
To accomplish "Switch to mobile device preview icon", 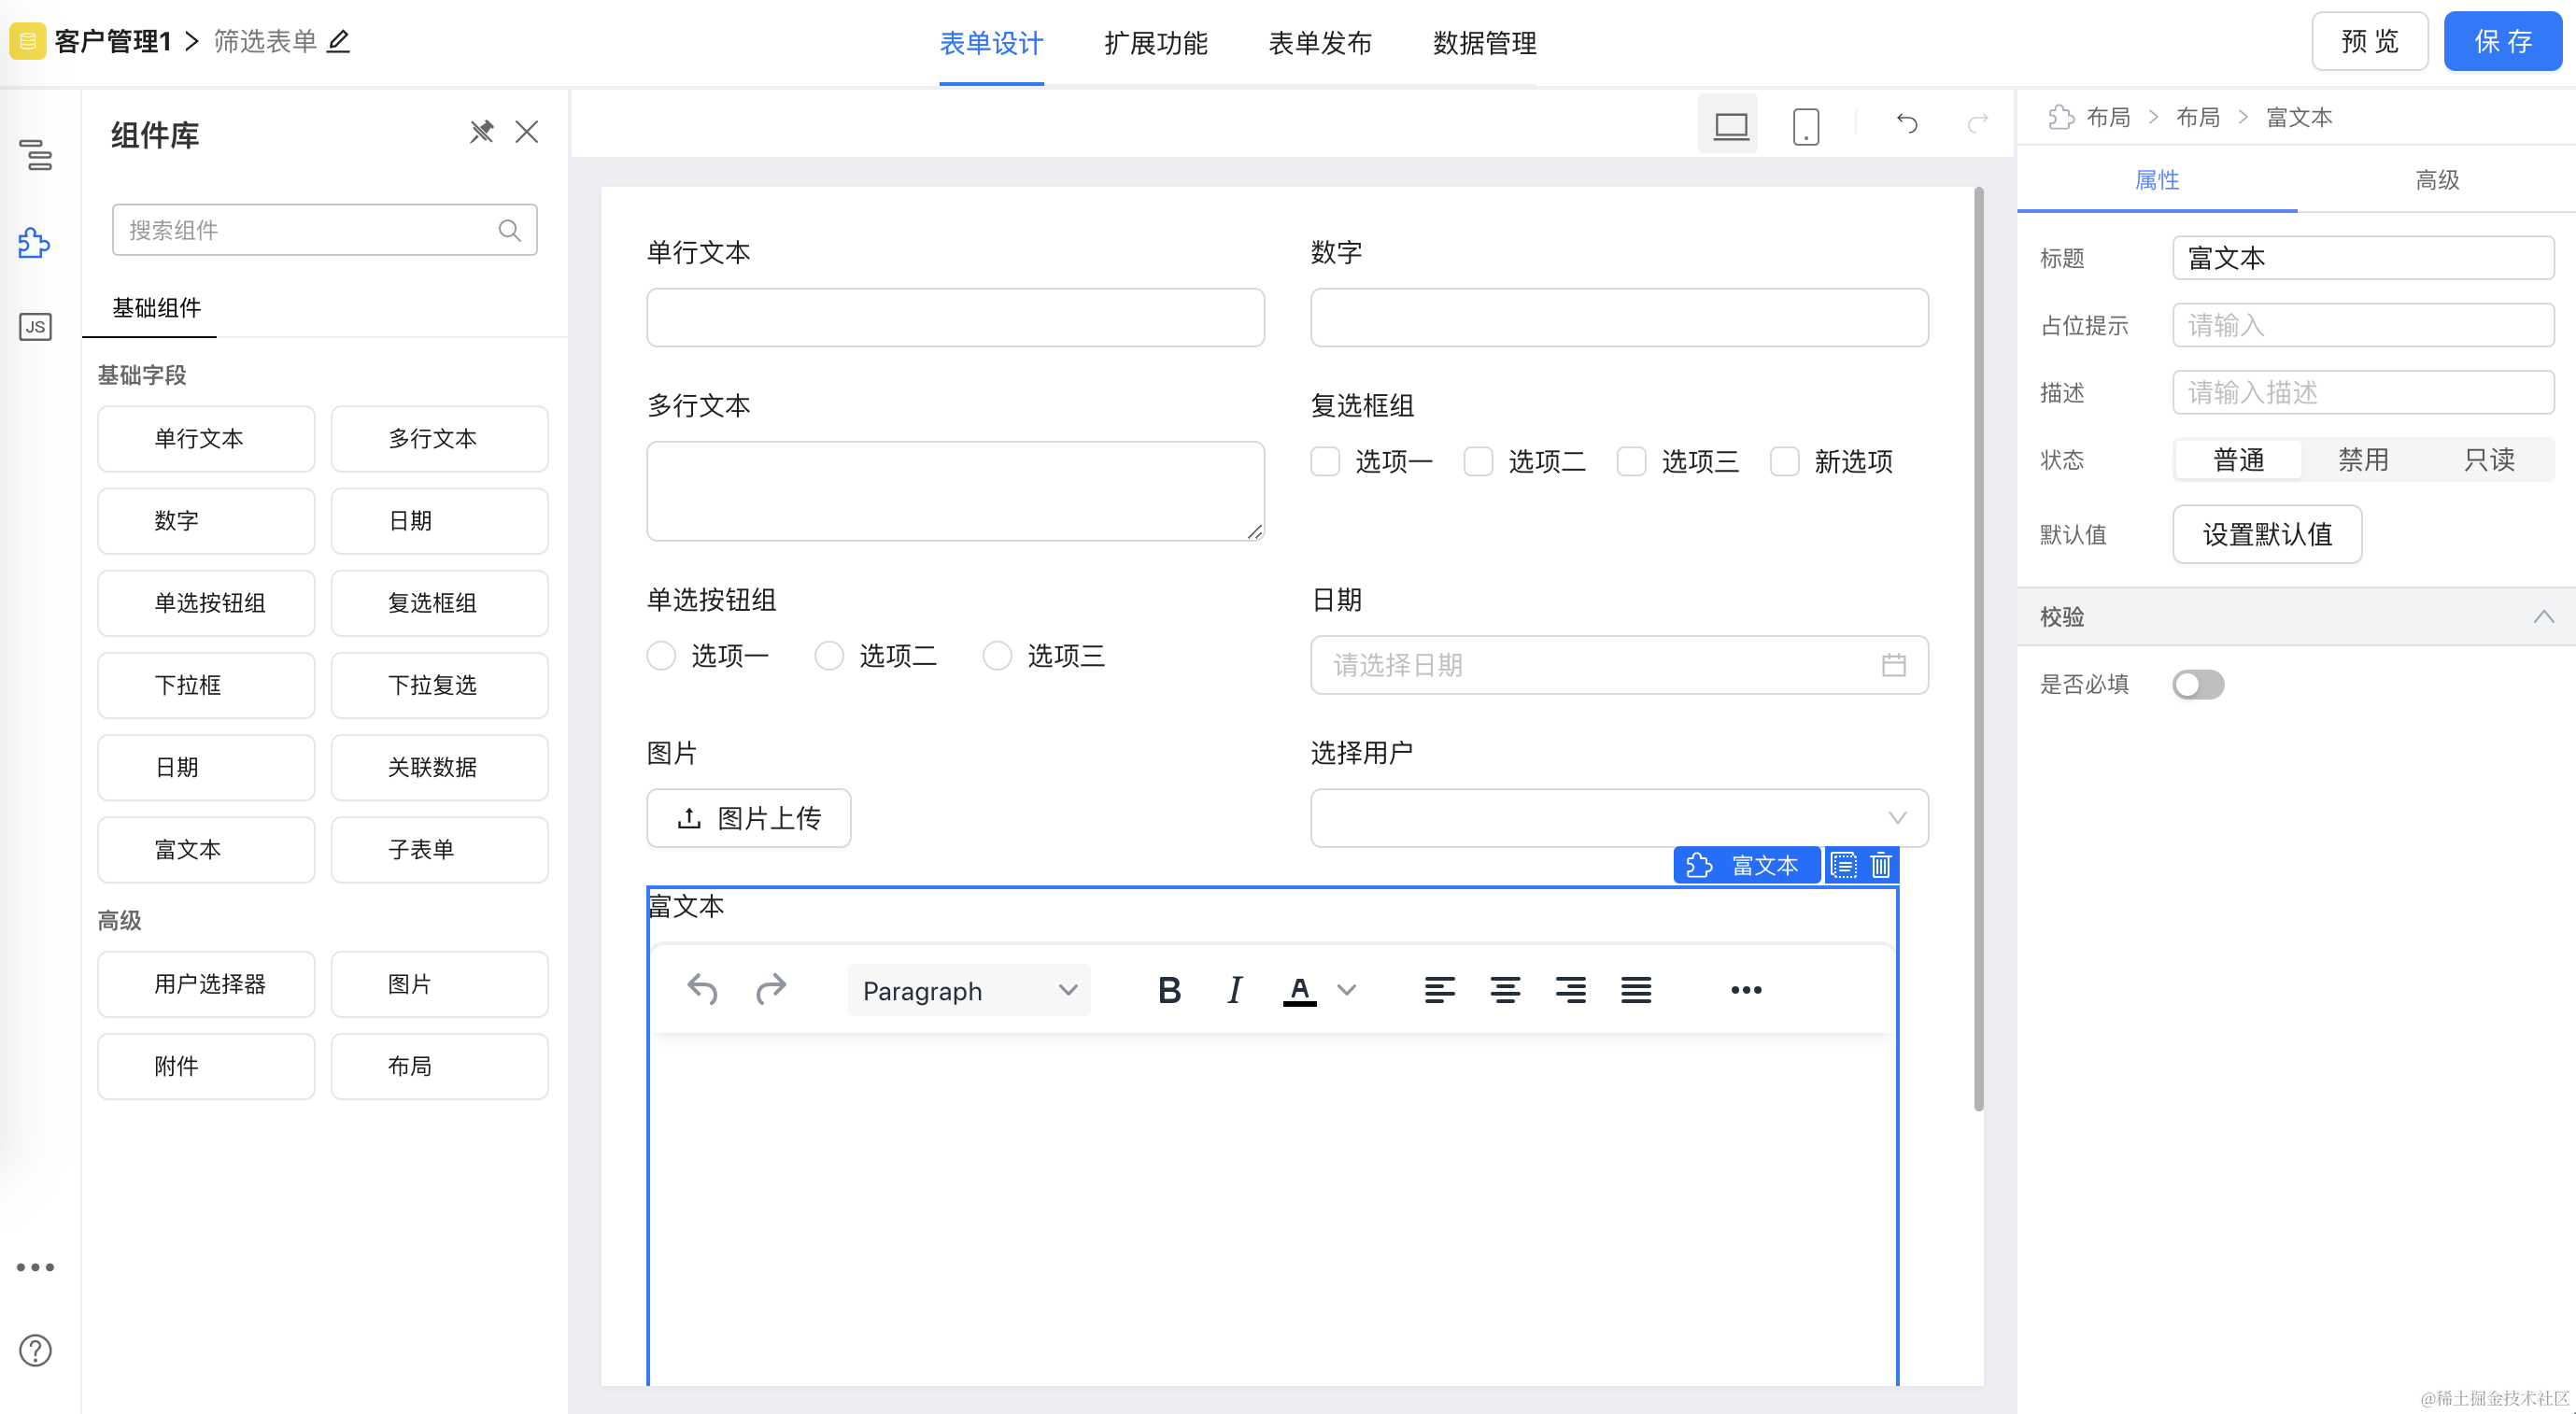I will (1805, 126).
